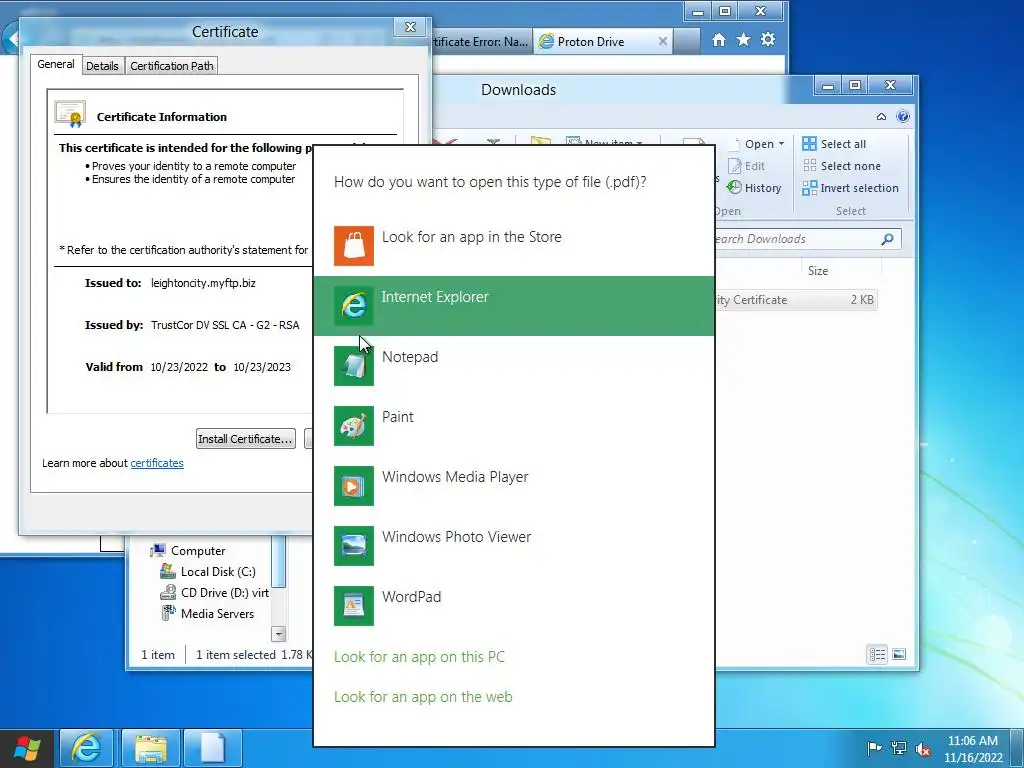Choose Look for an app in the Store
Image resolution: width=1024 pixels, height=768 pixels.
pyautogui.click(x=513, y=246)
